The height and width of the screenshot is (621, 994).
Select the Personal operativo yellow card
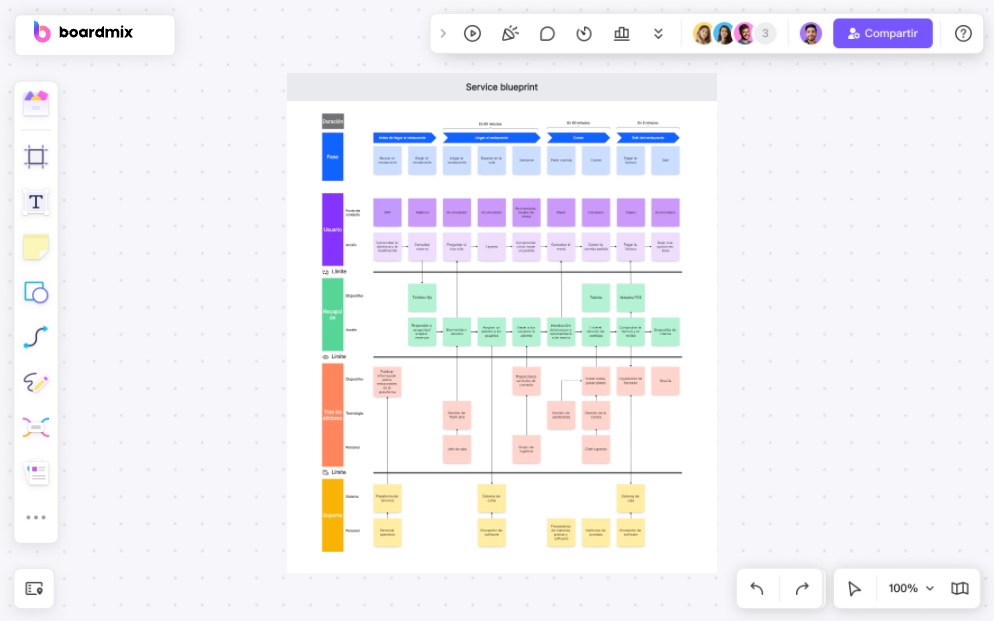pyautogui.click(x=387, y=532)
